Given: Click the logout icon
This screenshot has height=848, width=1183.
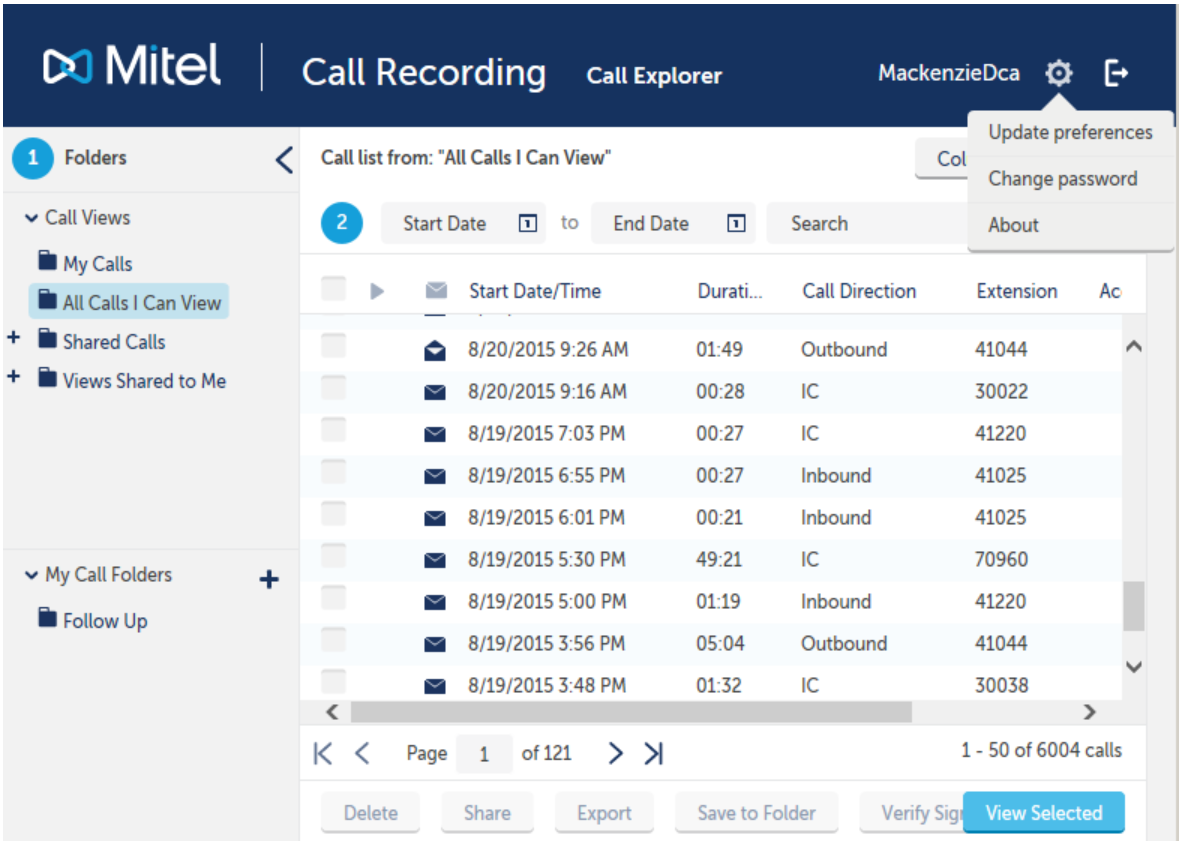Looking at the screenshot, I should [1116, 73].
